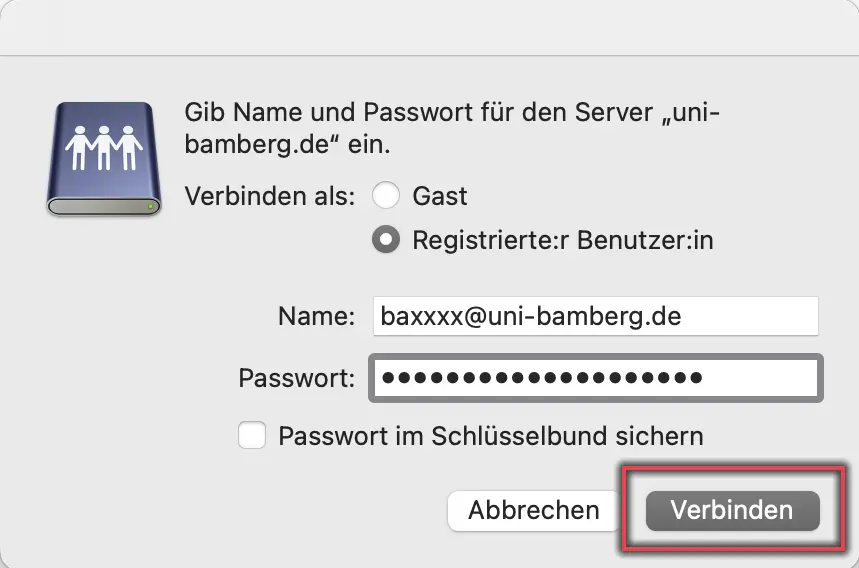Click the Registrierte:r Benutzer:in label text
The image size is (859, 568).
click(563, 240)
